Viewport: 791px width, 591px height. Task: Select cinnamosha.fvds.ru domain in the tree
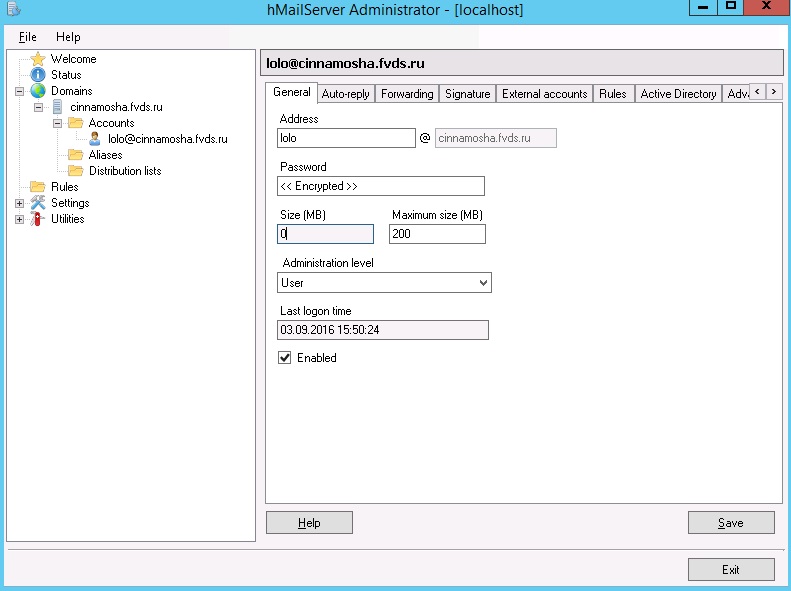[117, 107]
